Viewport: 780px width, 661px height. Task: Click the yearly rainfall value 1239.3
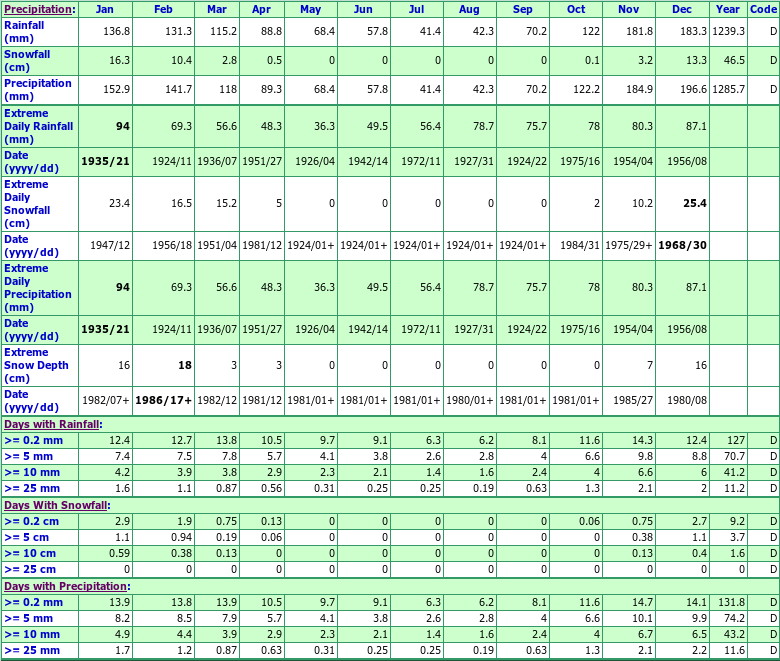coord(728,31)
